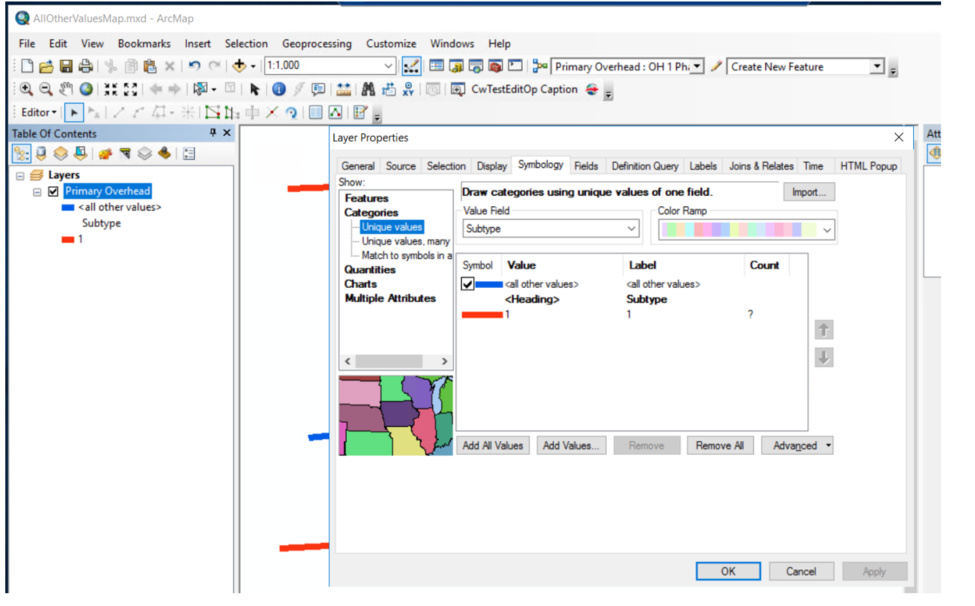Screen dimensions: 975x606
Task: Select the Identify info tool
Action: (279, 90)
